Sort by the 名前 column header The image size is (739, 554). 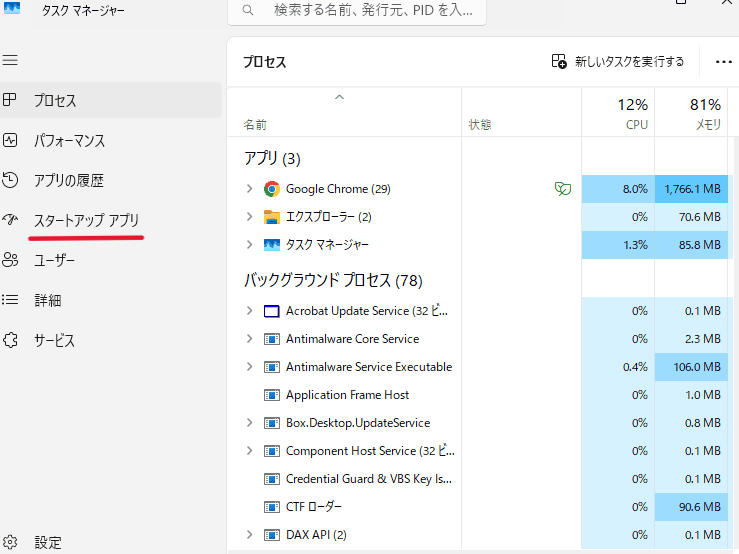(344, 112)
